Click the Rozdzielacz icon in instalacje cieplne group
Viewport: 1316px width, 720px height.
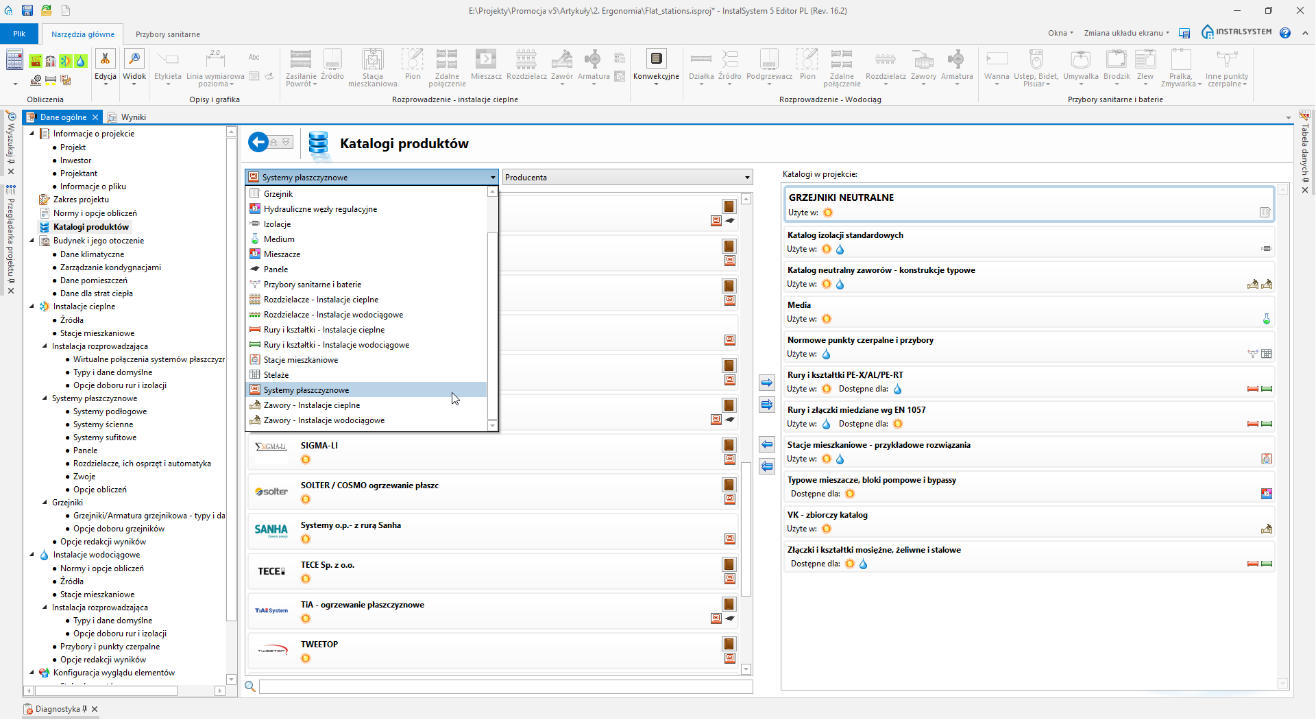[x=526, y=58]
